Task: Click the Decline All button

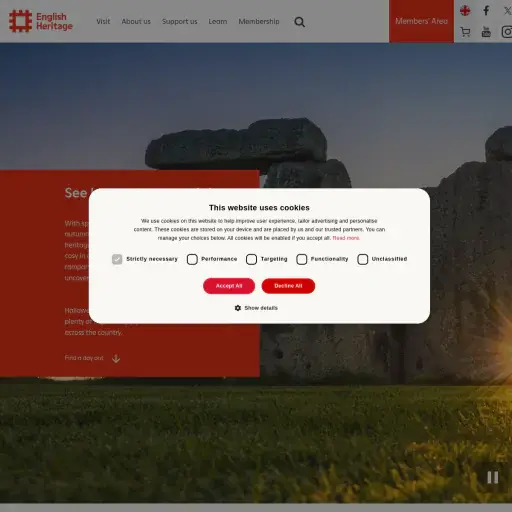Action: tap(288, 286)
